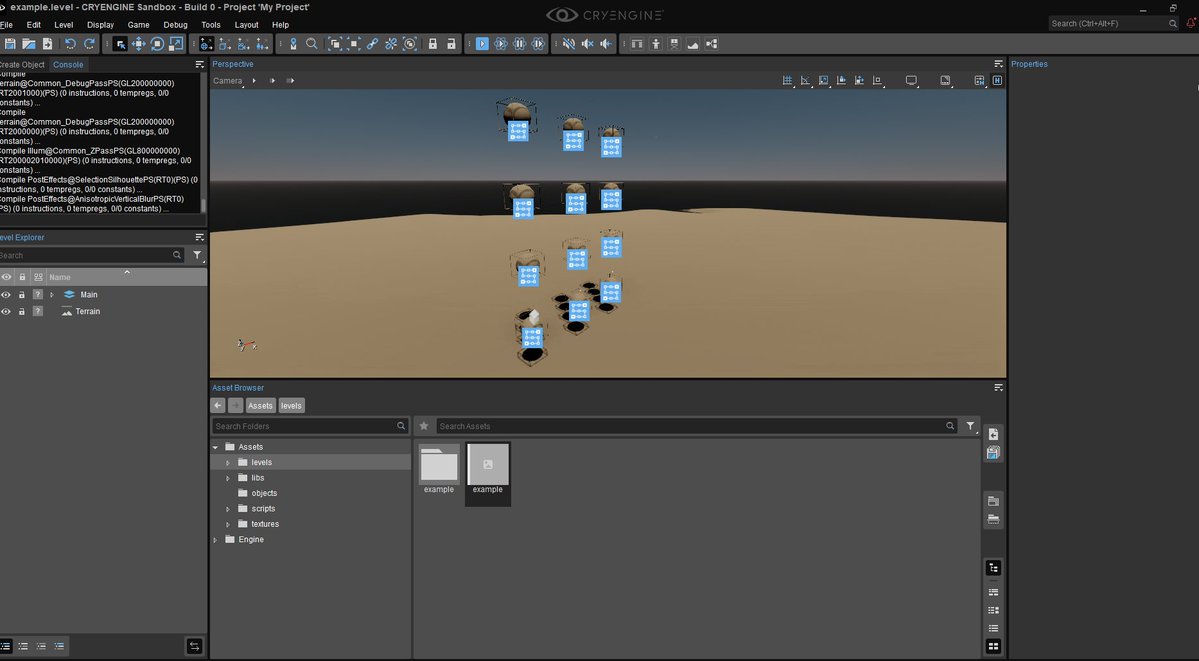Go back in the Asset Browser
The height and width of the screenshot is (661, 1199).
coord(218,405)
